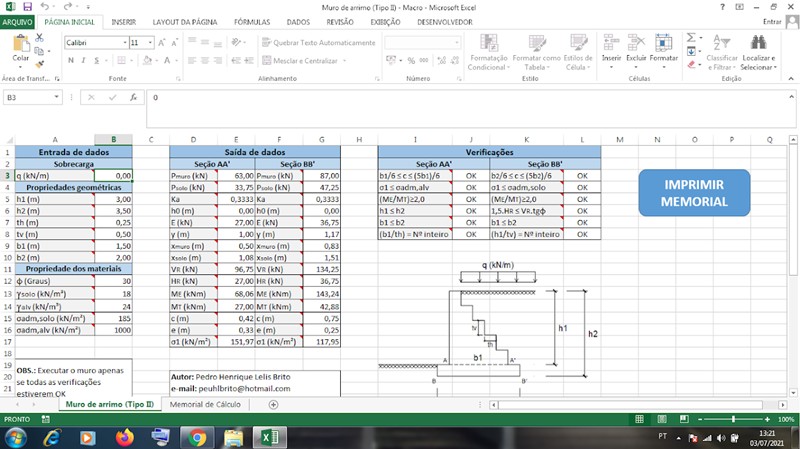The height and width of the screenshot is (449, 800).
Task: Click the Name Box showing B3
Action: [28, 97]
